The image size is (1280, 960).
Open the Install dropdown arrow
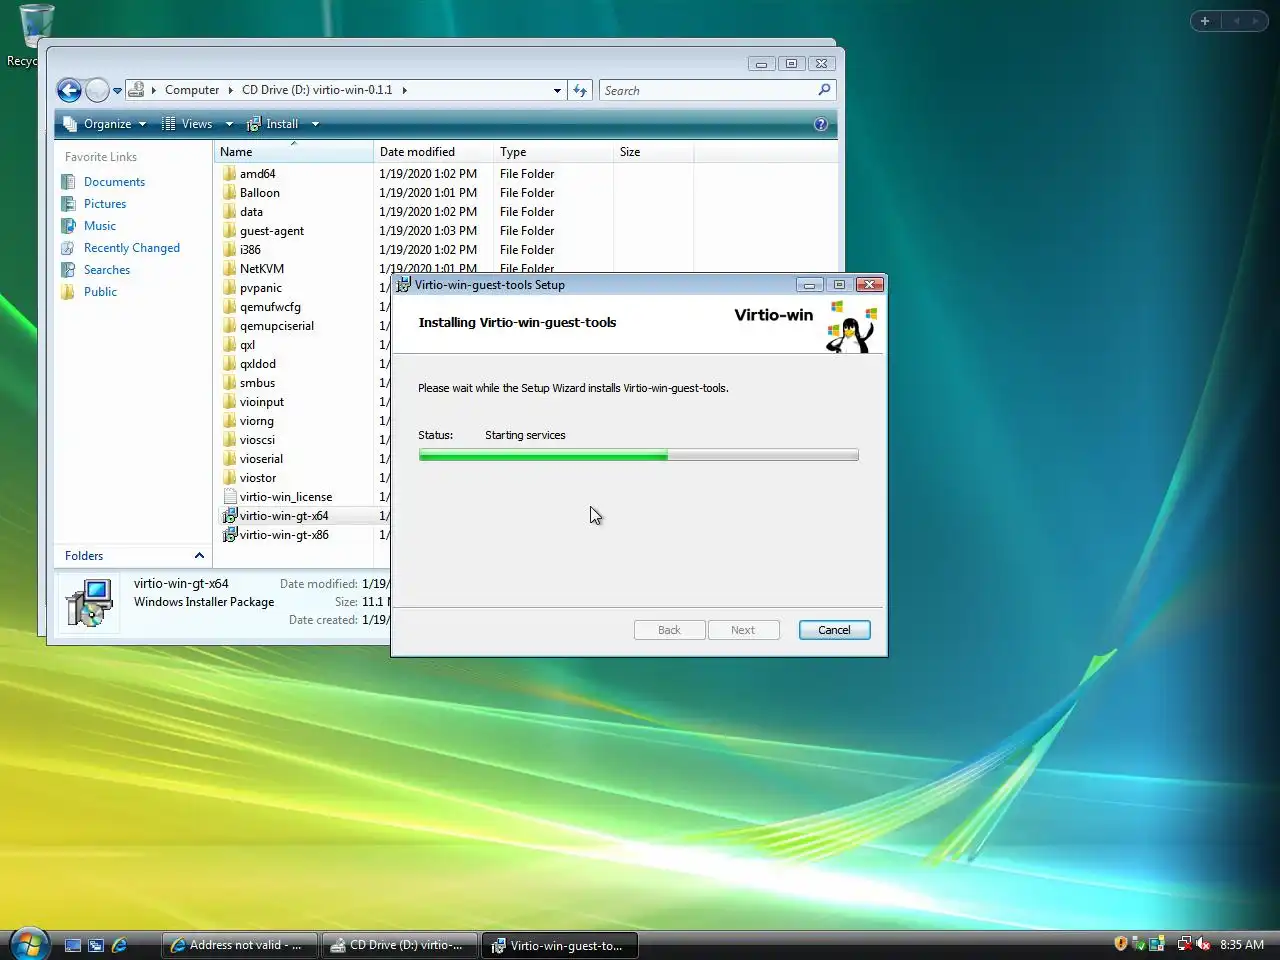pos(315,124)
